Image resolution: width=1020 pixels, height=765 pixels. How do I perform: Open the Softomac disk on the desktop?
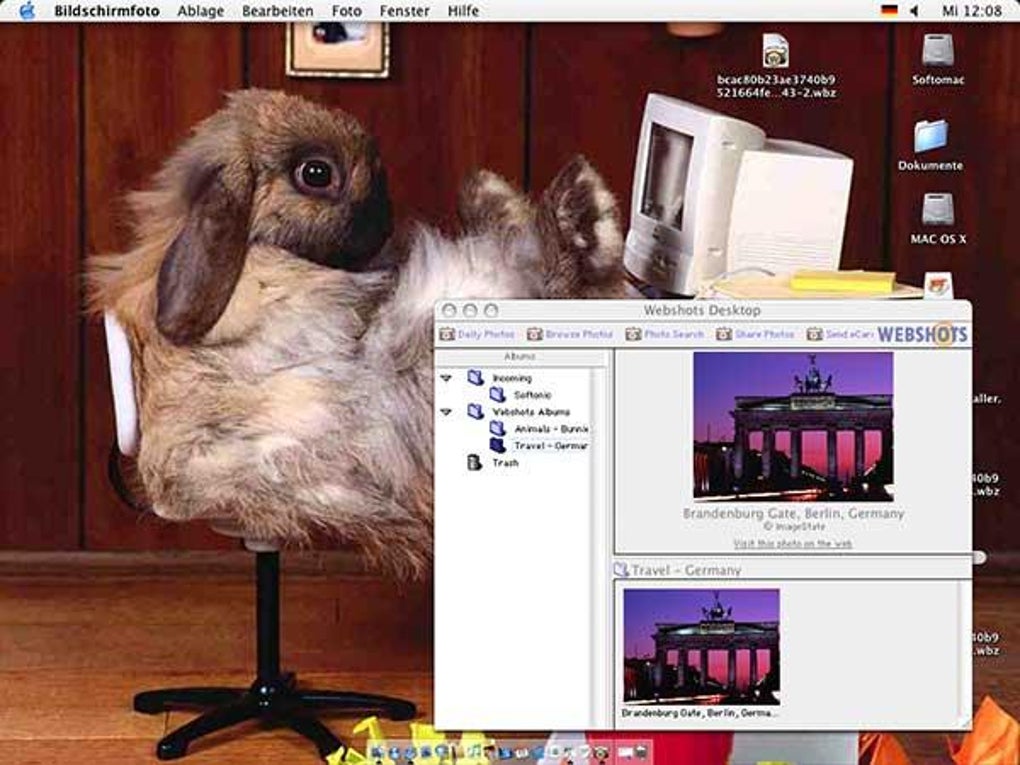tap(936, 48)
